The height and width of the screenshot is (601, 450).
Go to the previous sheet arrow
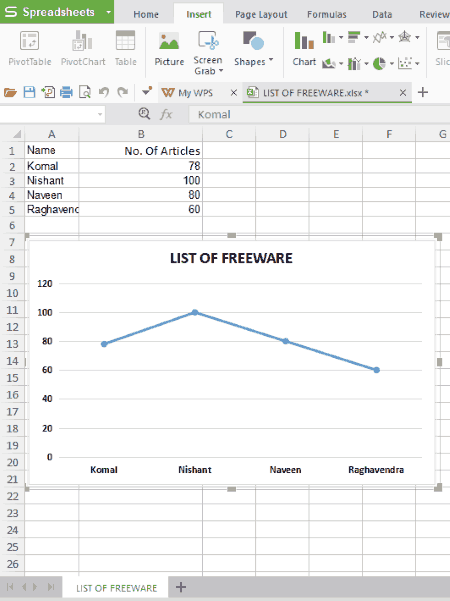coord(24,587)
